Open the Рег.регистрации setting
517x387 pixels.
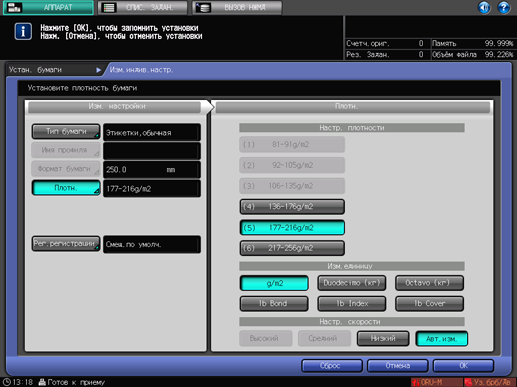coord(66,244)
